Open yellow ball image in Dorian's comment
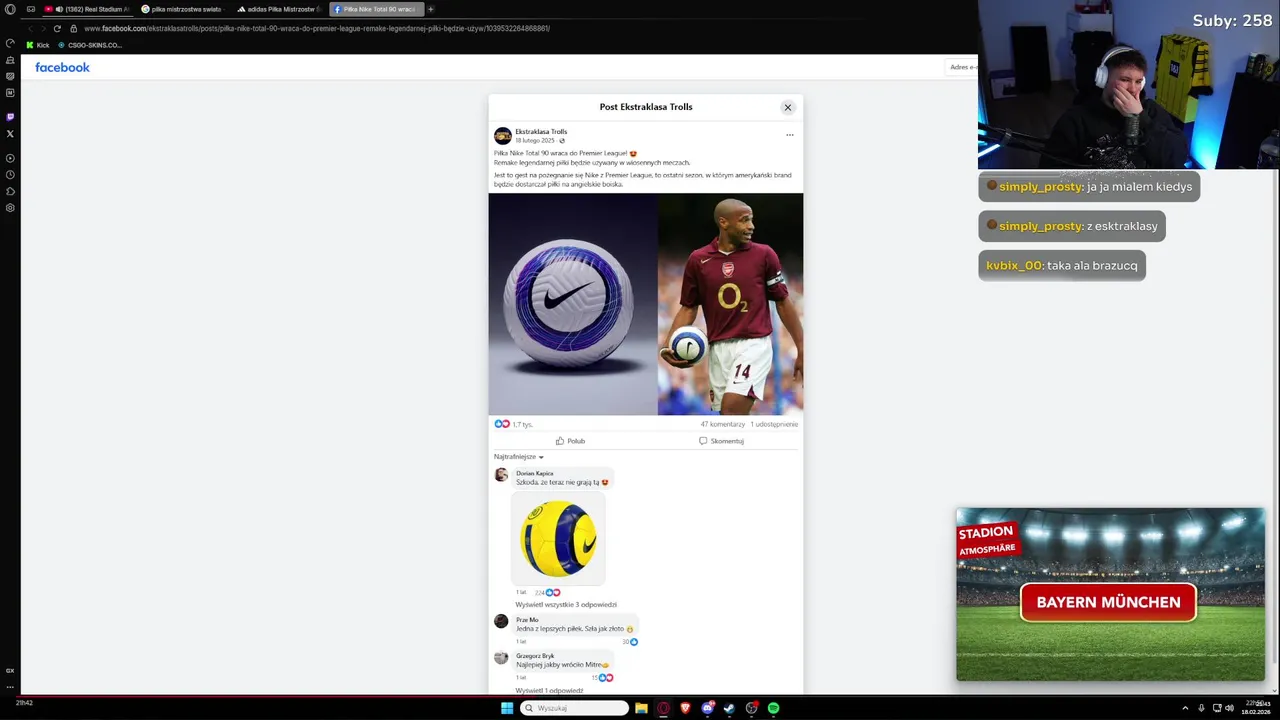The image size is (1280, 720). click(x=558, y=538)
